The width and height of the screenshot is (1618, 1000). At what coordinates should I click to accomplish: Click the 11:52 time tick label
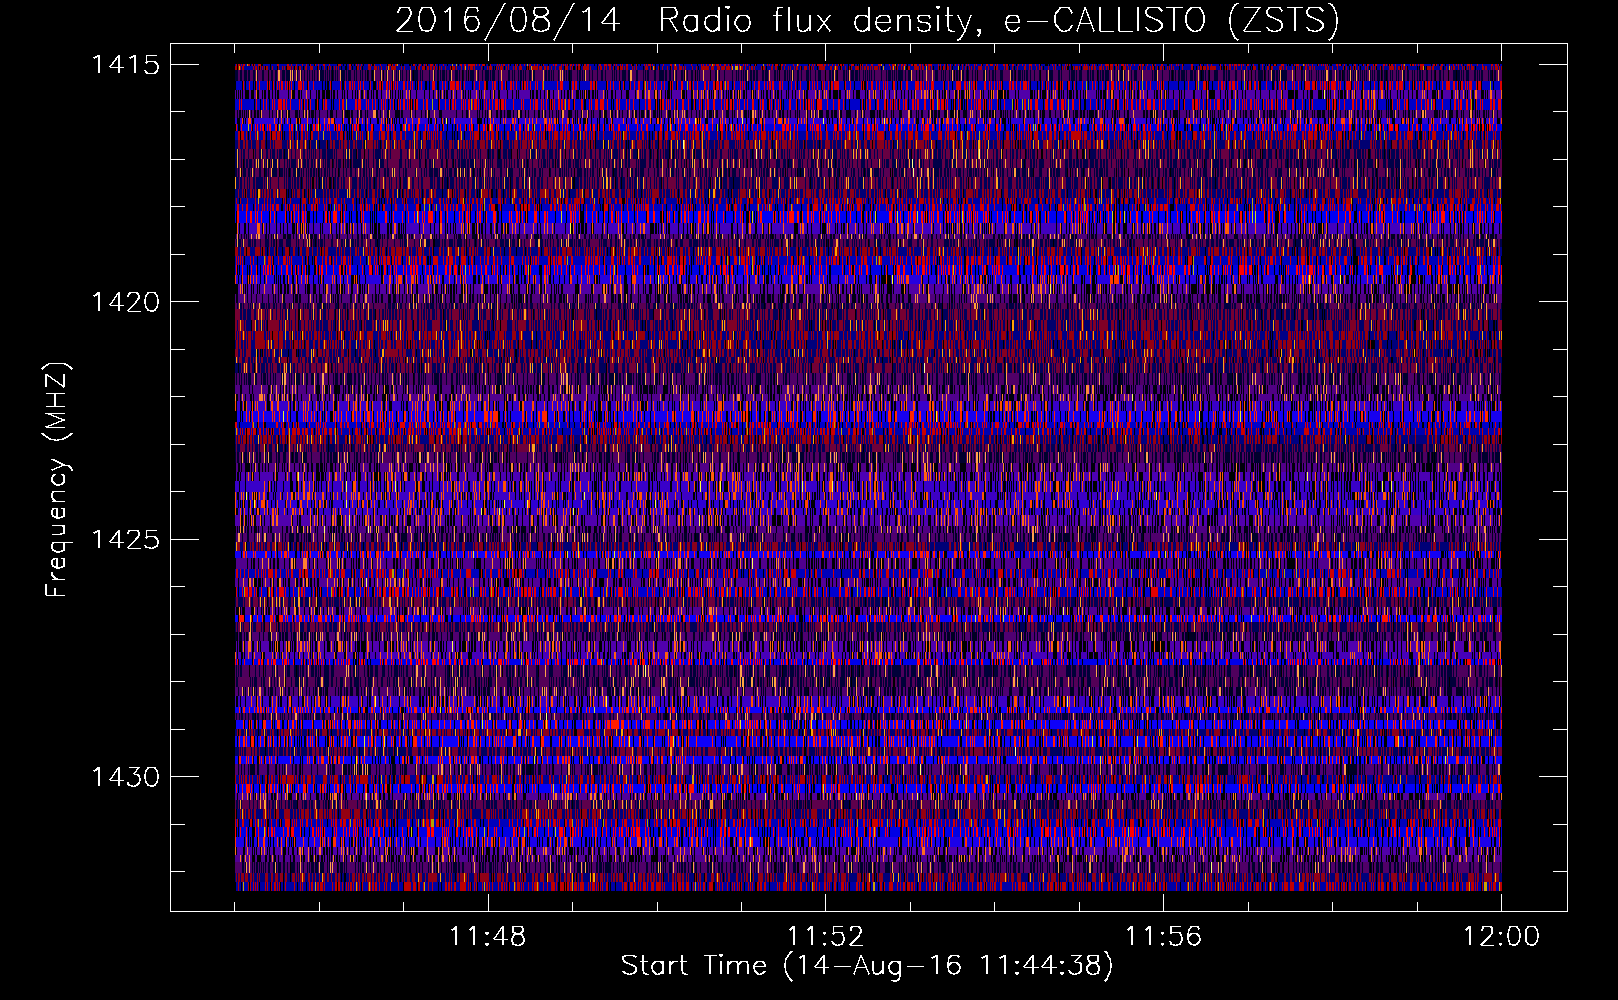click(x=825, y=937)
